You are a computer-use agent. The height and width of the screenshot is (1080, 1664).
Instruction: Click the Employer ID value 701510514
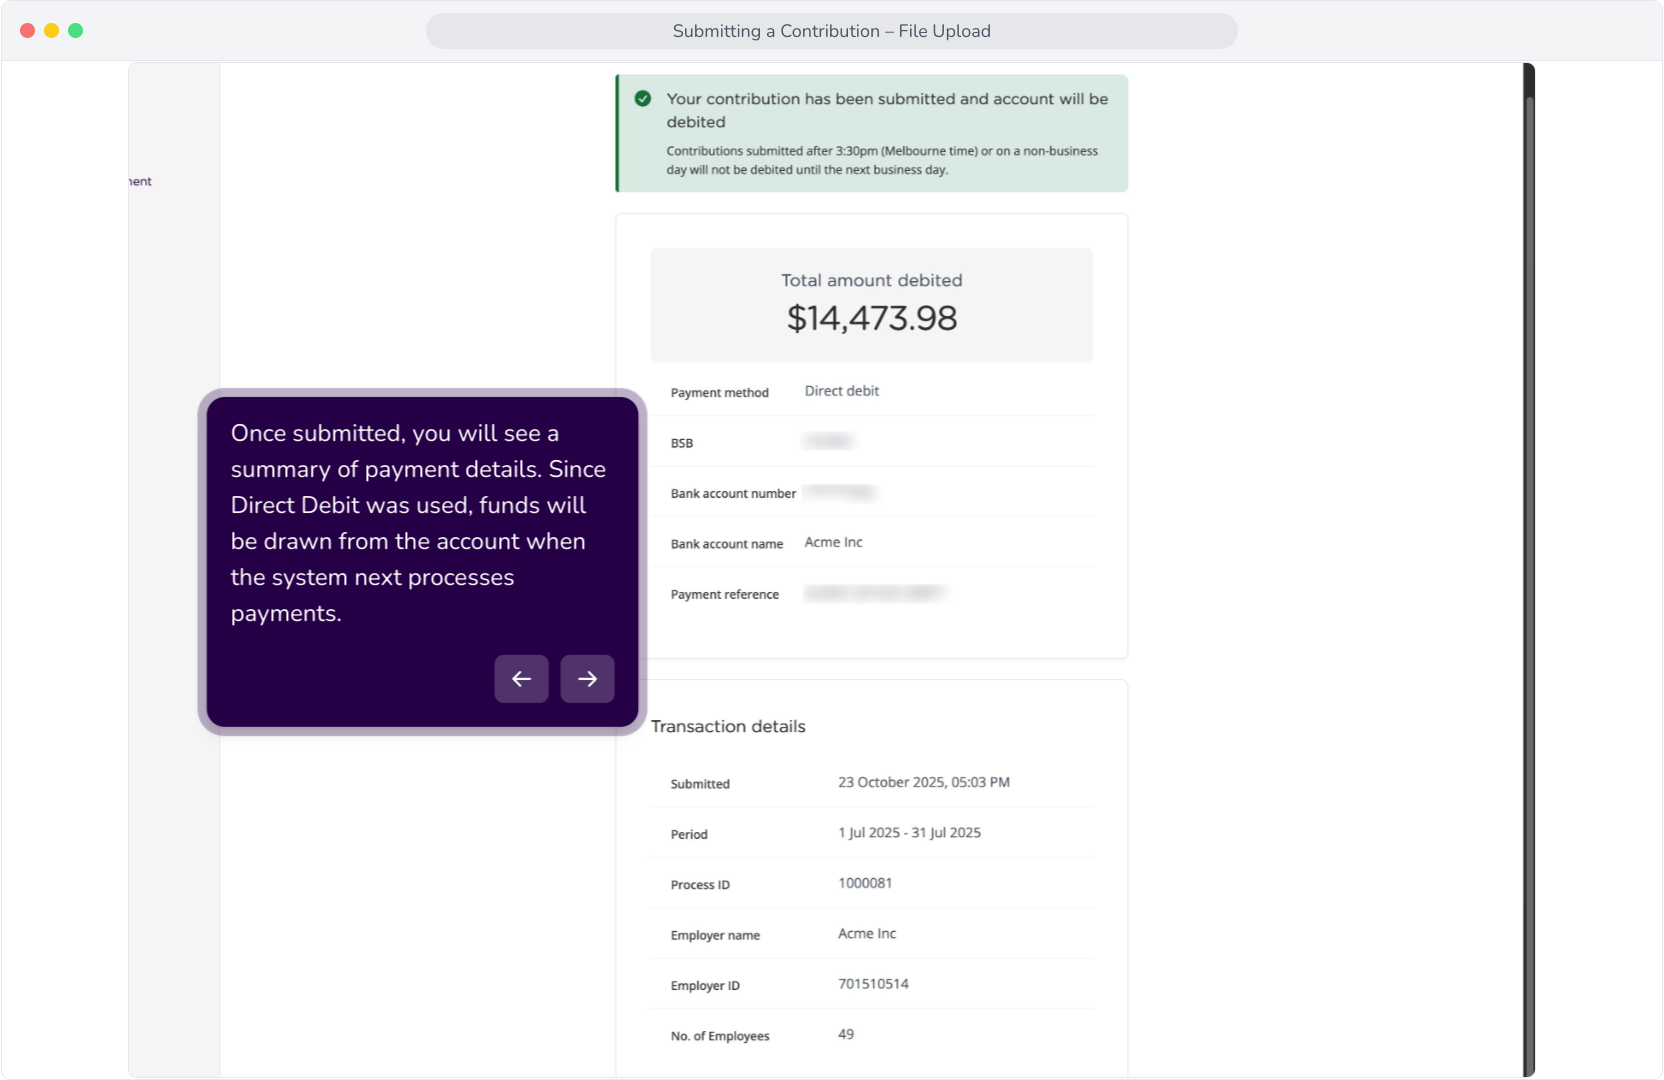pyautogui.click(x=873, y=984)
